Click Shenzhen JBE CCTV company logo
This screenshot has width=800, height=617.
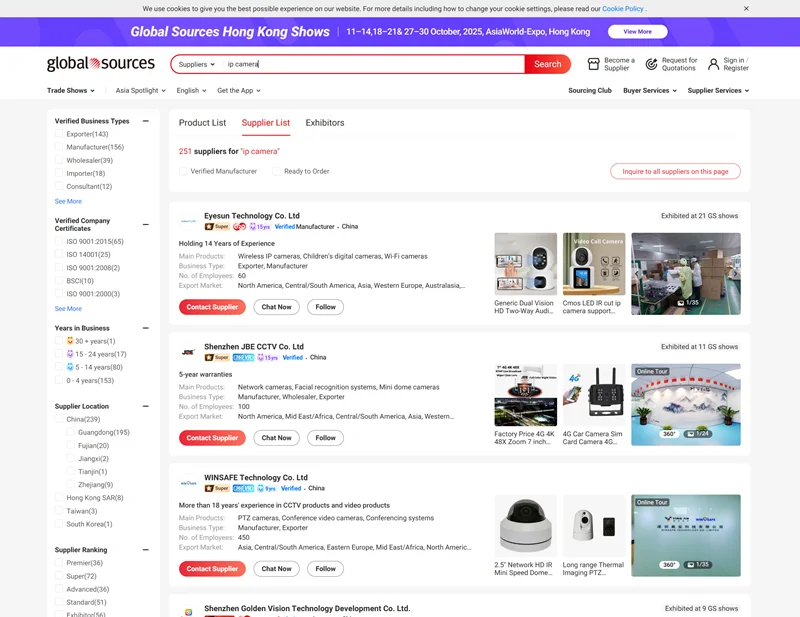[188, 352]
